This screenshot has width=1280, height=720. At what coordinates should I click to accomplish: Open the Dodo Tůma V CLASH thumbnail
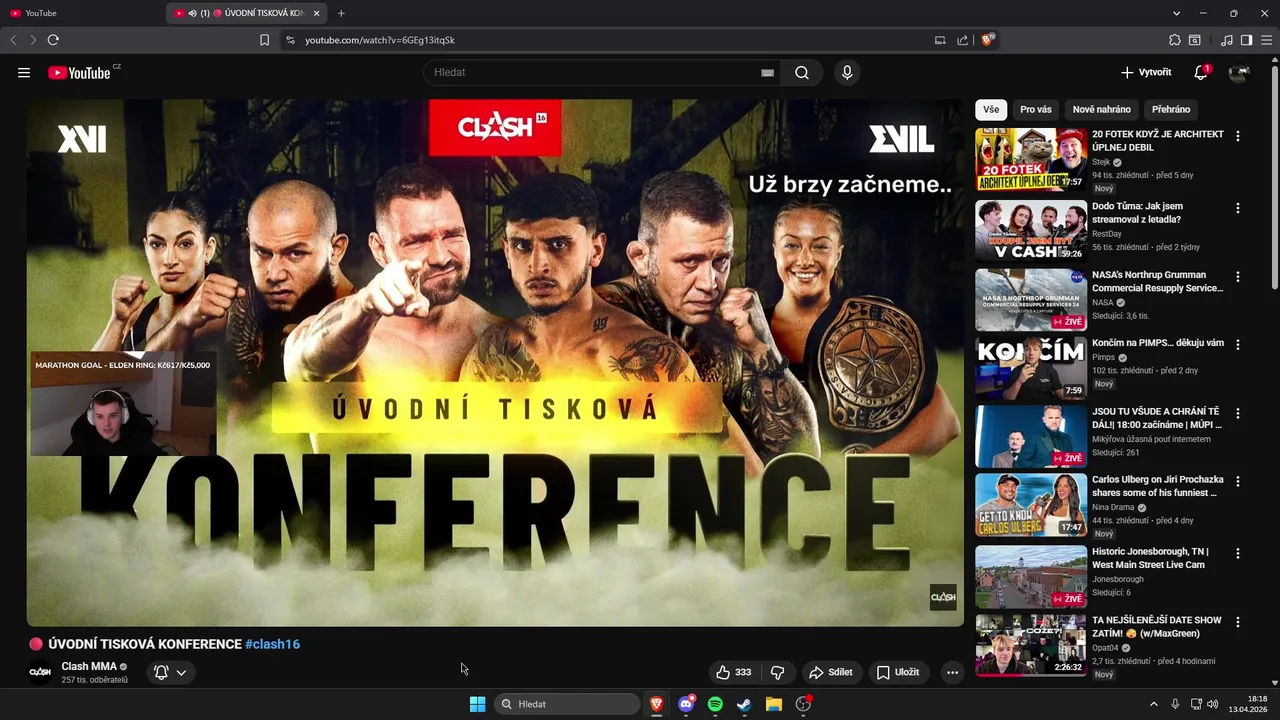[x=1031, y=231]
